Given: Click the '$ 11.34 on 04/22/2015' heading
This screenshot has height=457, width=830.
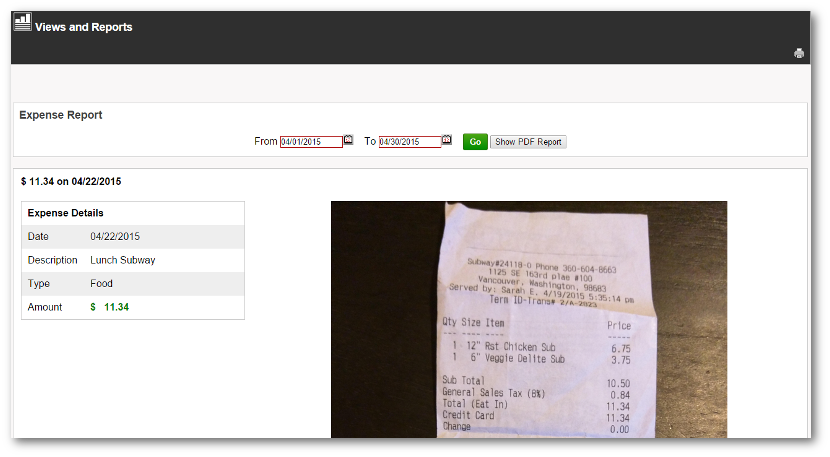Looking at the screenshot, I should pos(71,182).
